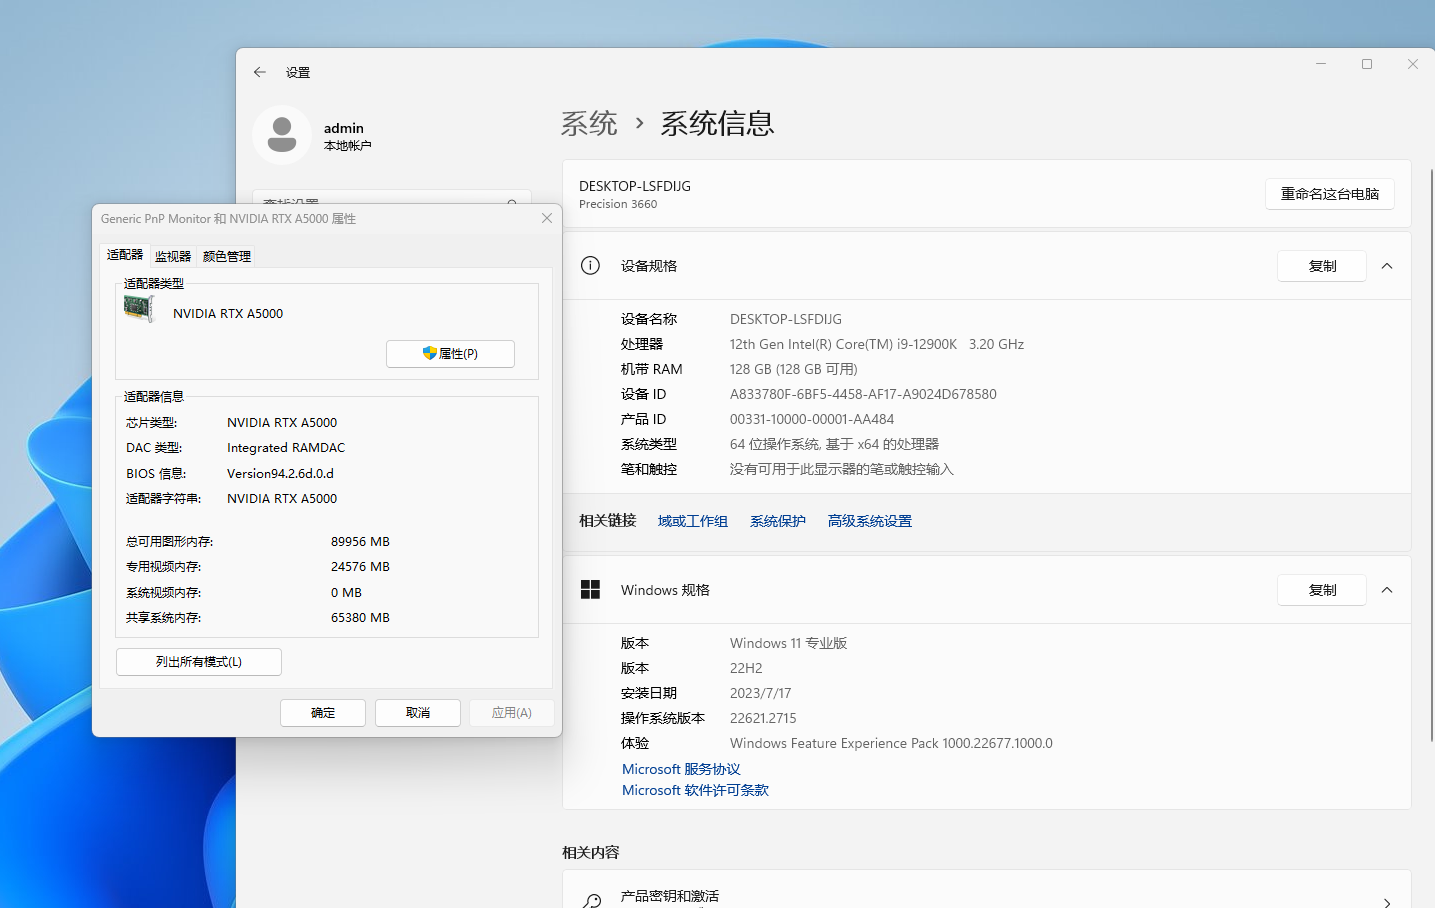The width and height of the screenshot is (1435, 908).
Task: Open Microsoft 服务协议 link
Action: click(x=681, y=769)
